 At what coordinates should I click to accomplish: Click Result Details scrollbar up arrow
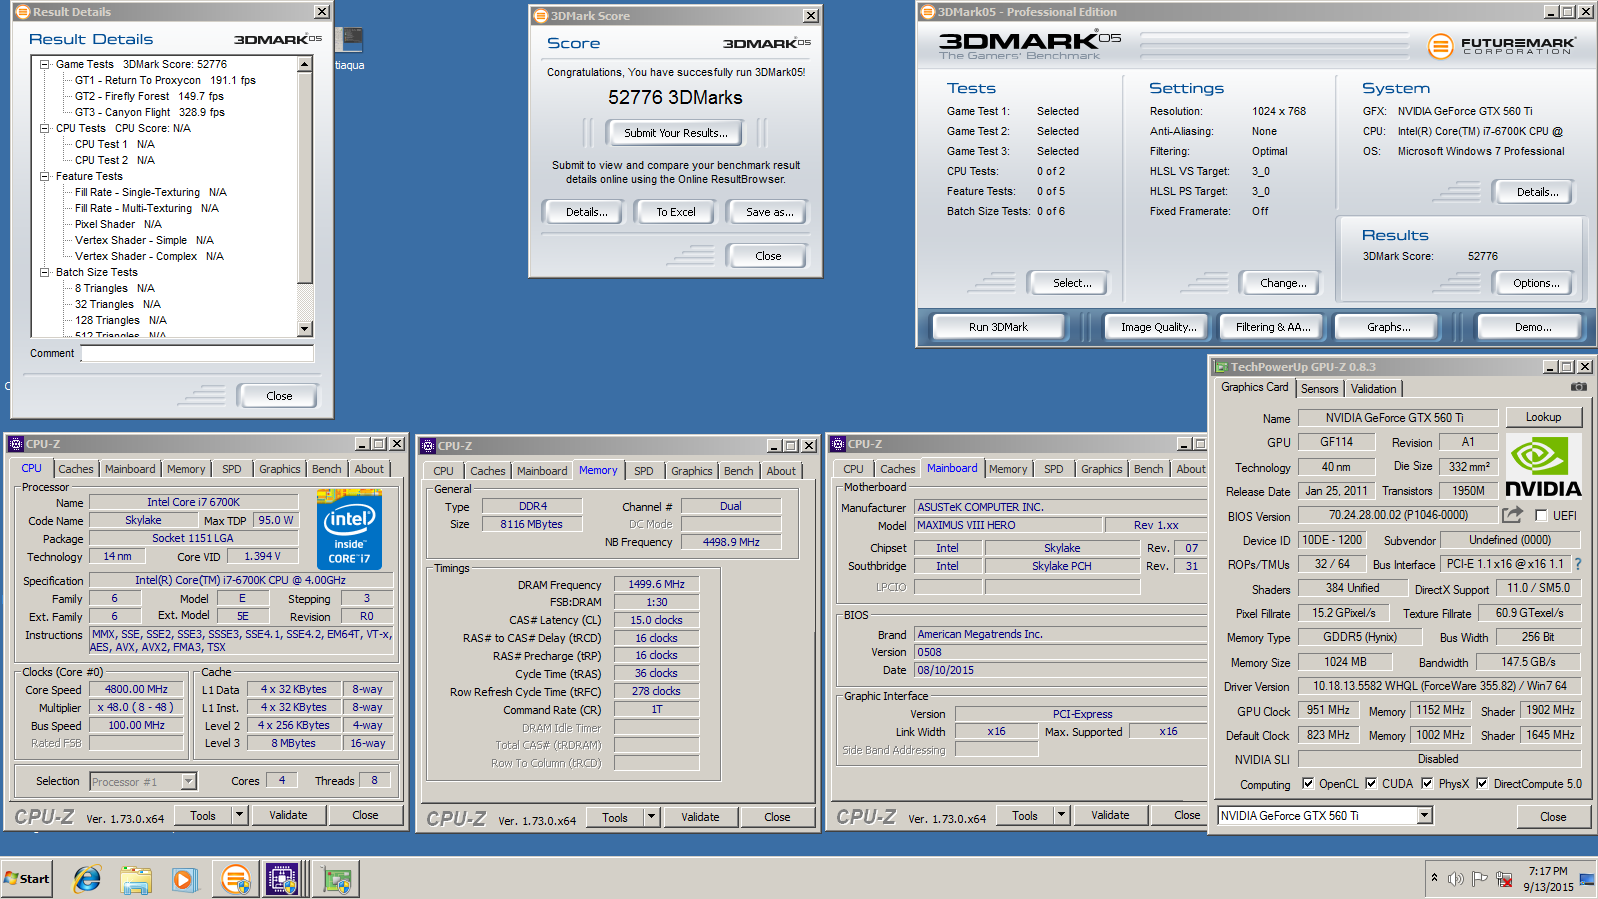click(305, 64)
